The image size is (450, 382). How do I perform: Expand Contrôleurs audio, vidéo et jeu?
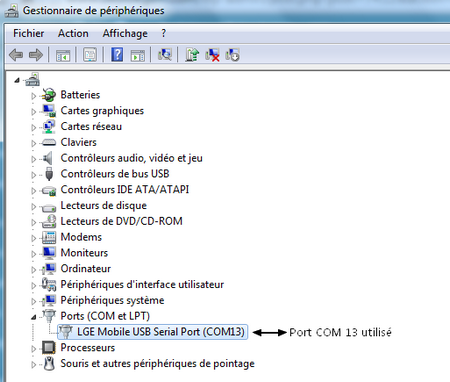click(x=34, y=159)
